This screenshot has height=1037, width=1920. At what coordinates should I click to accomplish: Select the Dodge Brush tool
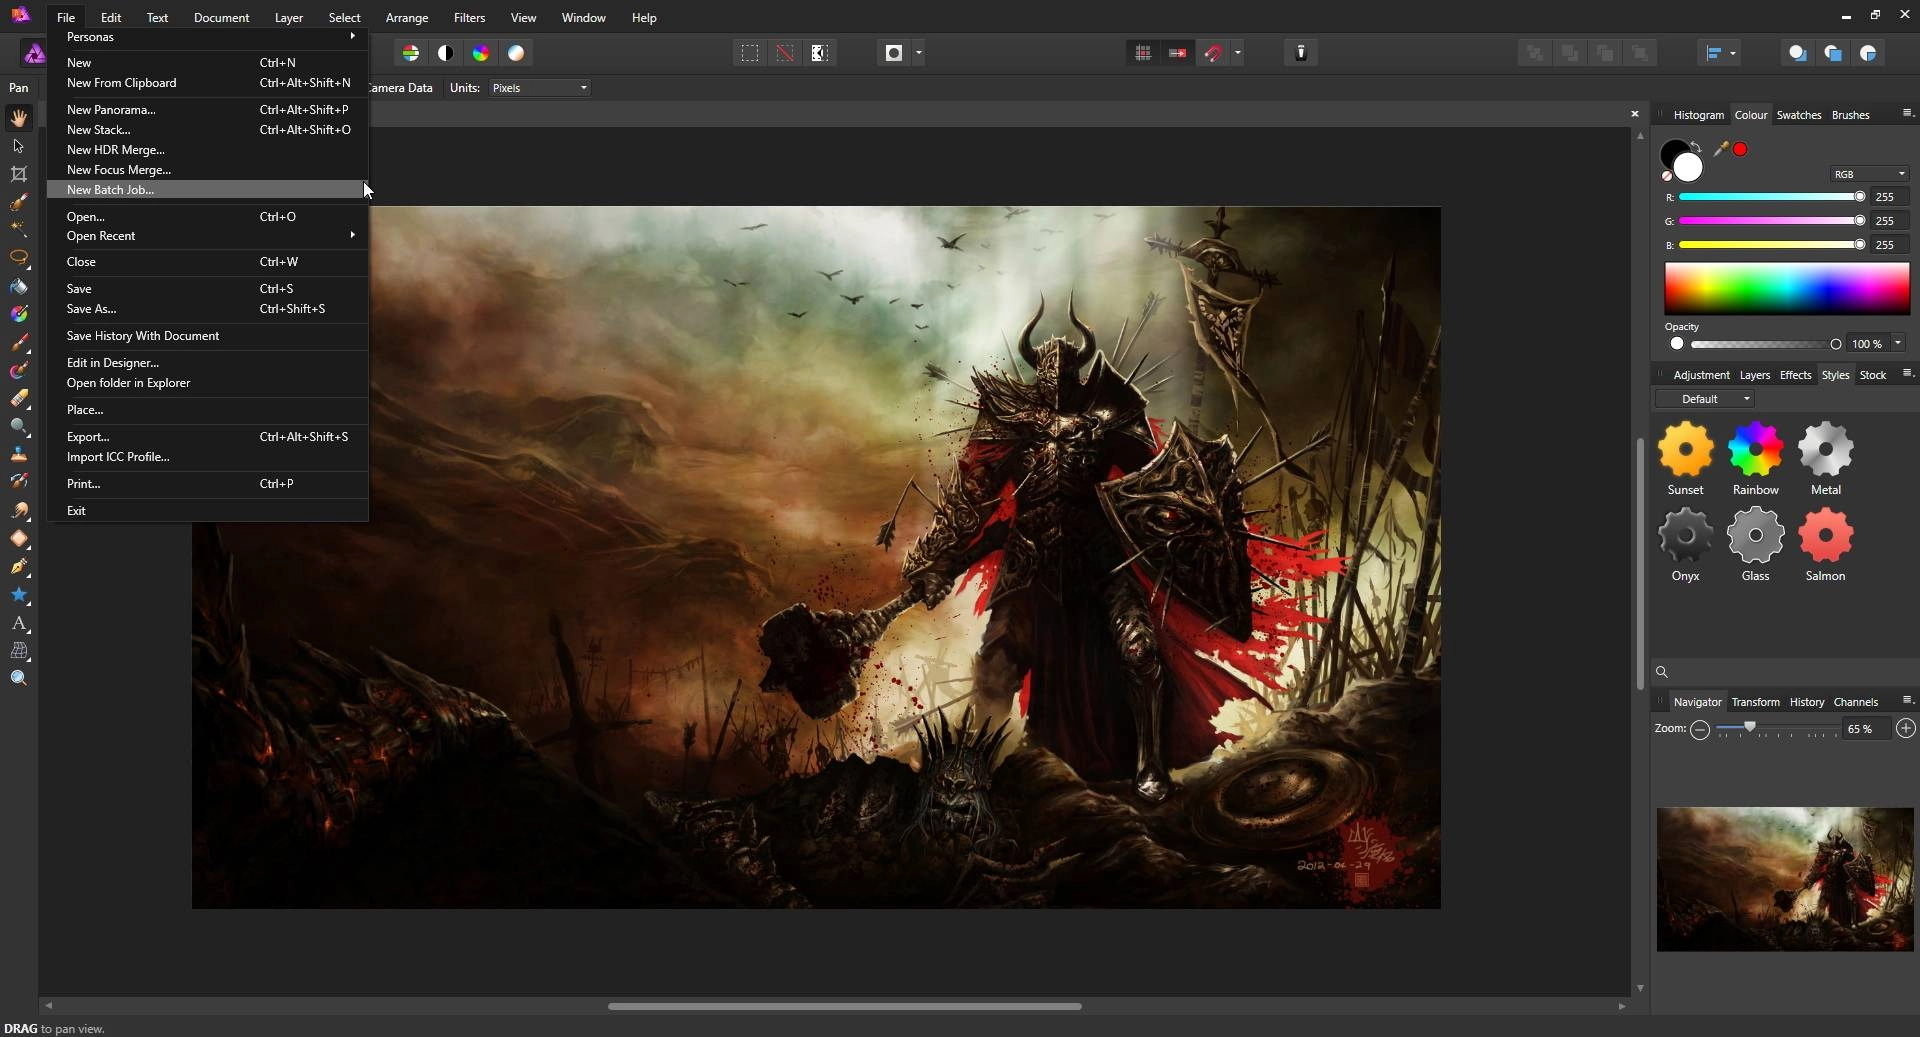(x=19, y=426)
